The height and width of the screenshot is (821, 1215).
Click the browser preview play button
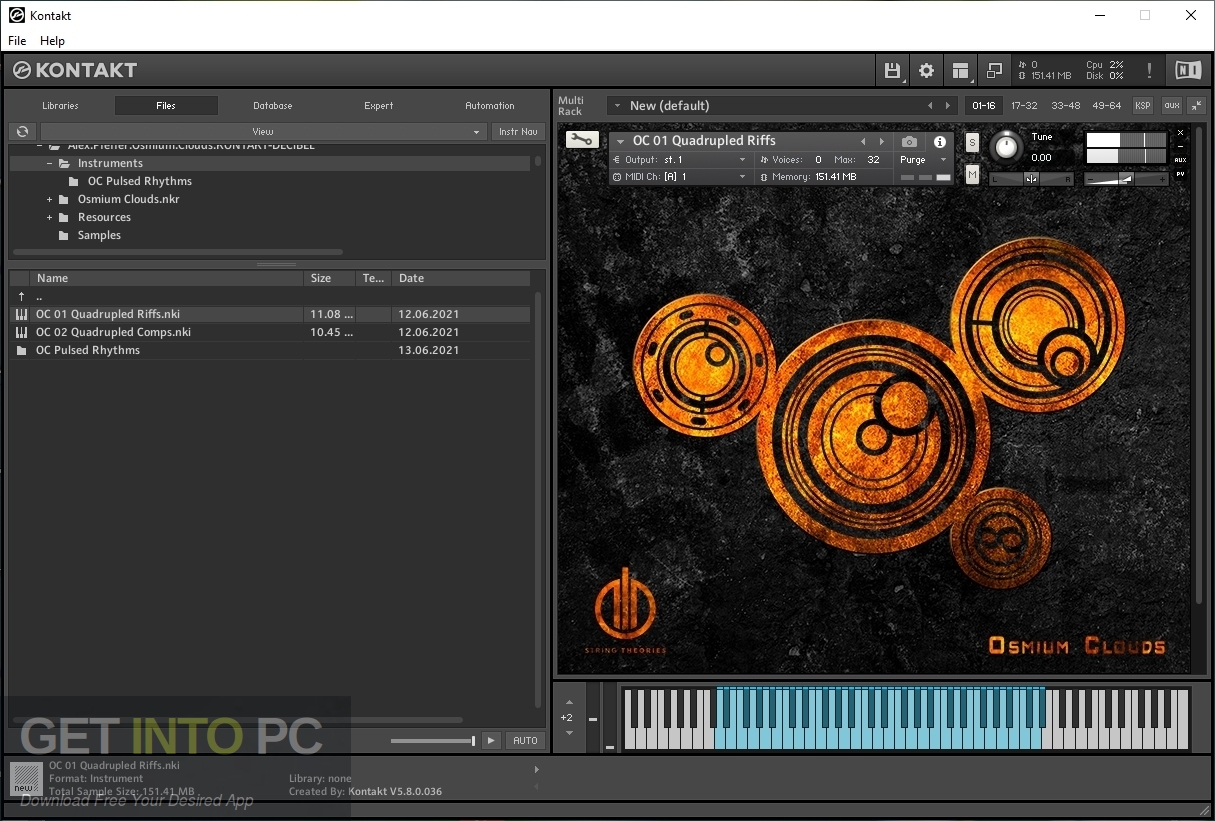[491, 740]
